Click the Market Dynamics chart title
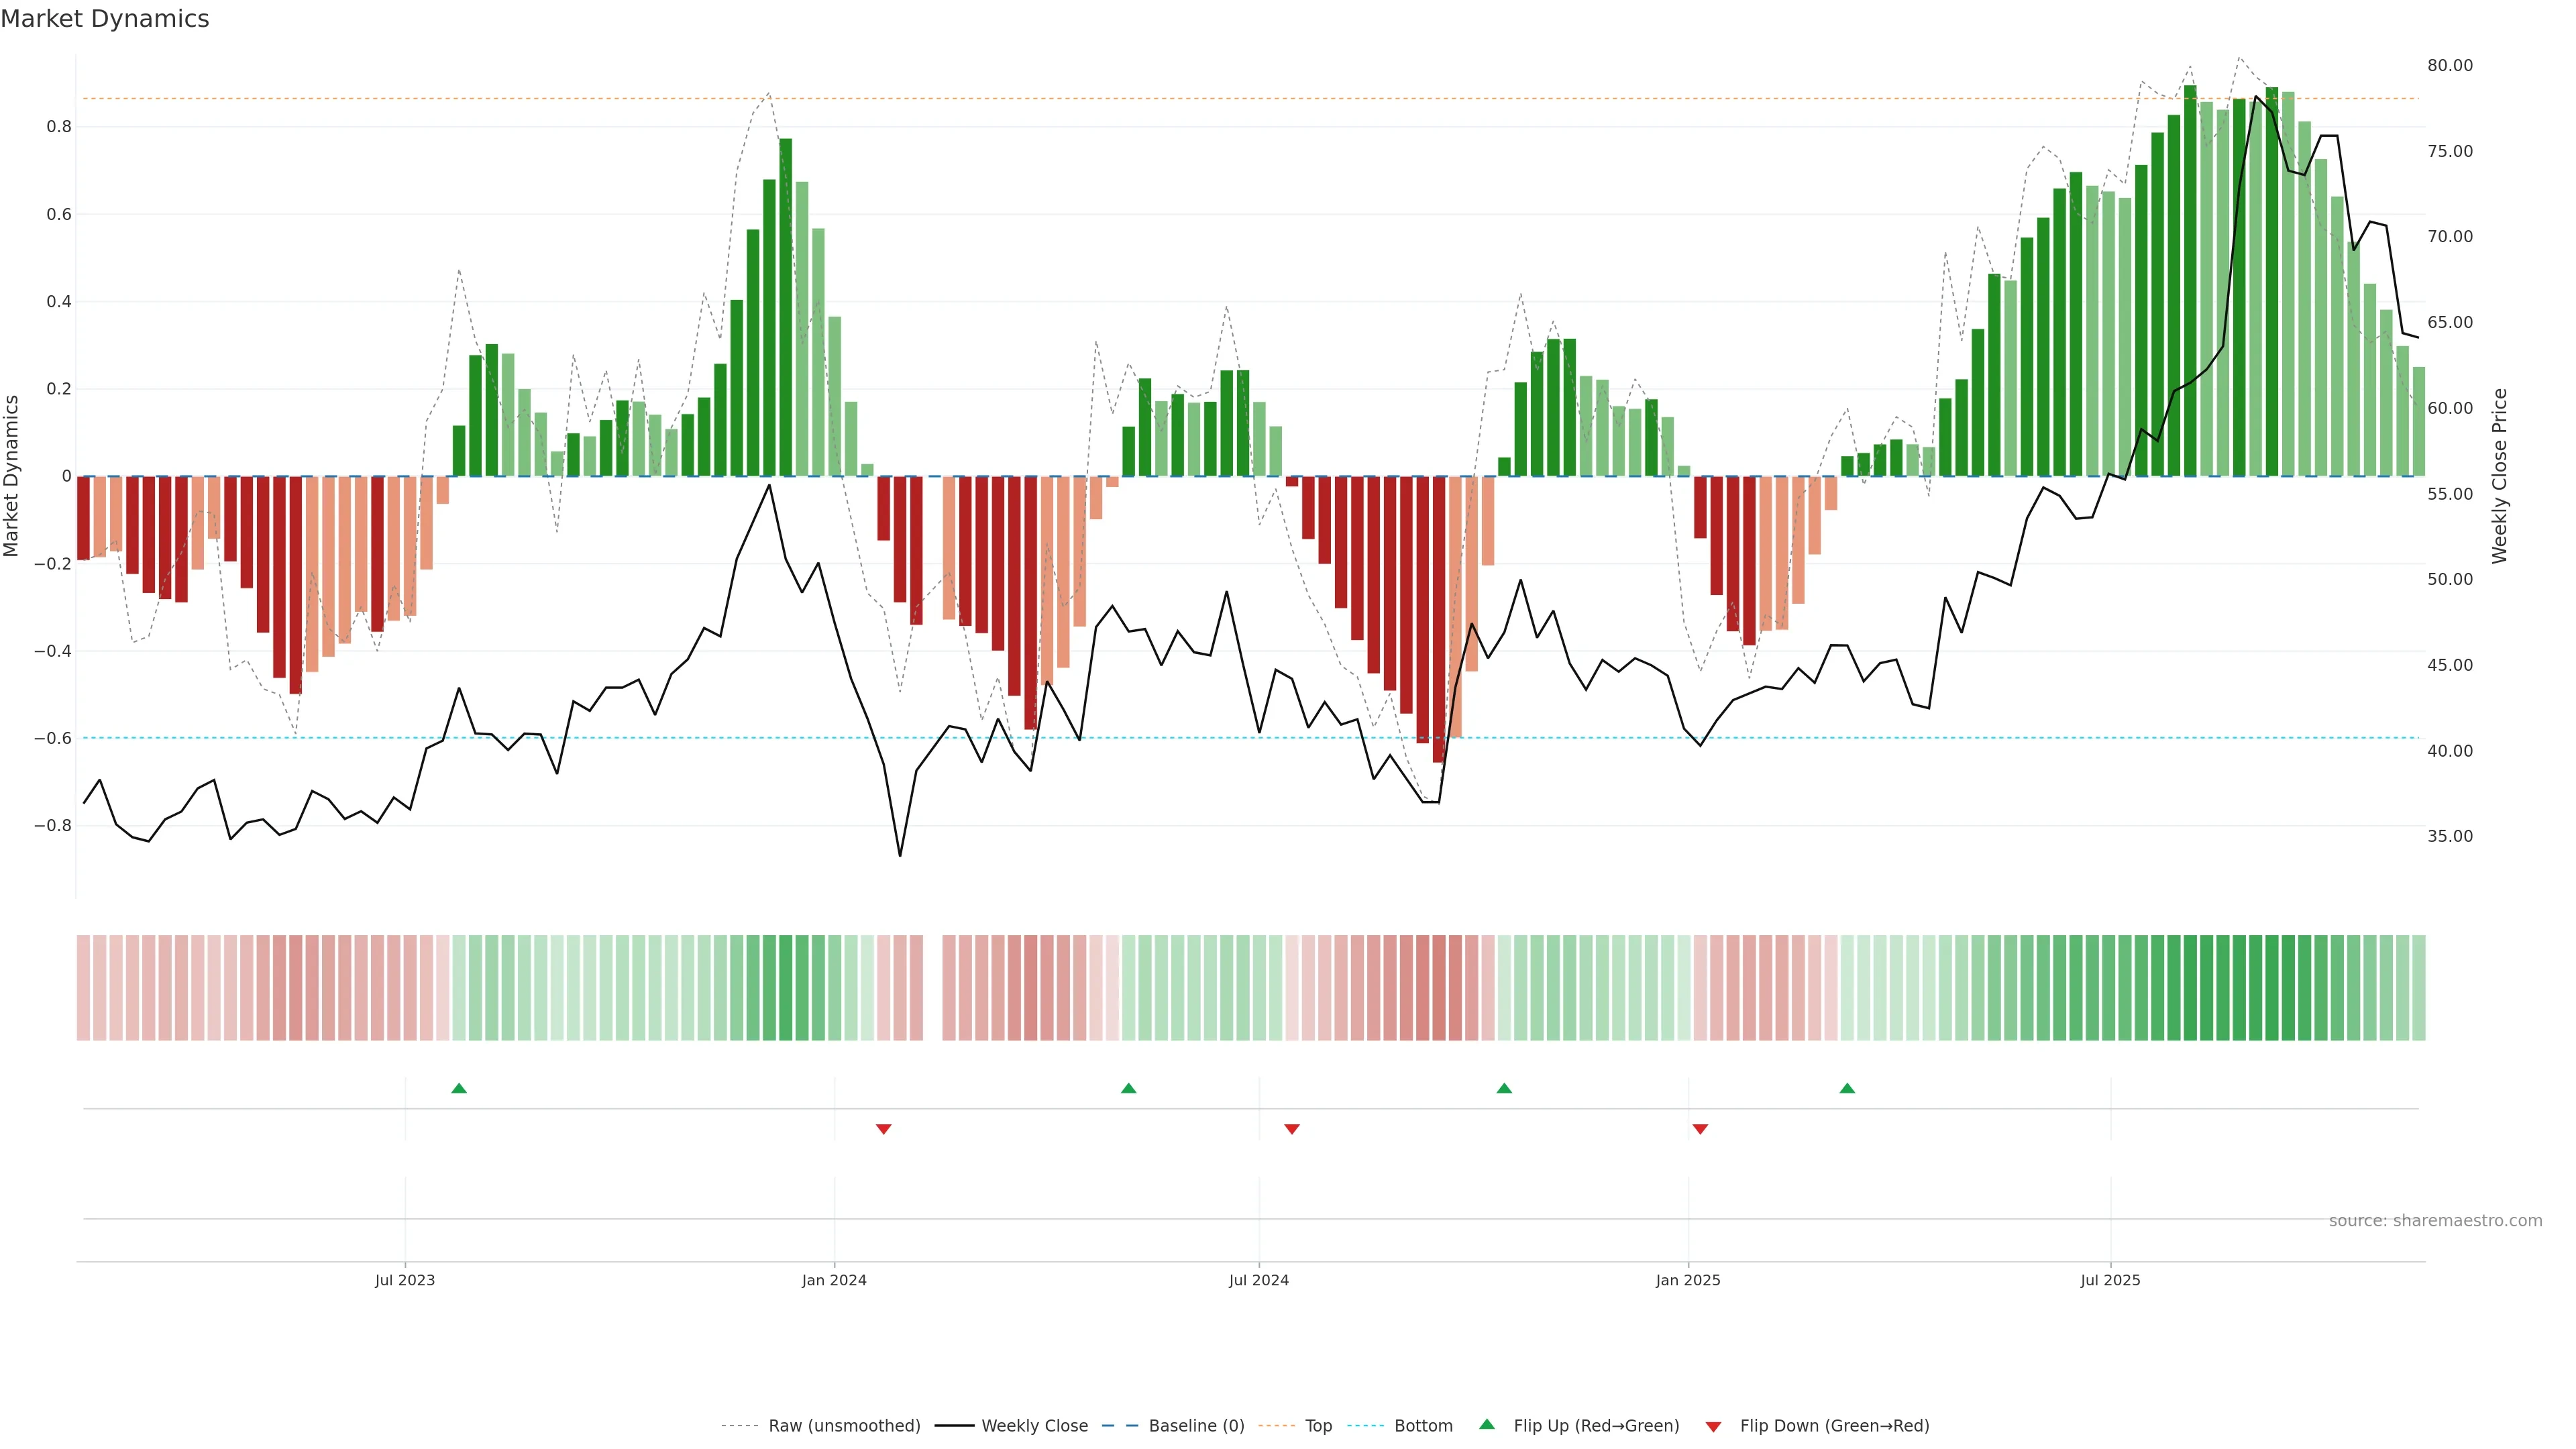This screenshot has width=2576, height=1449. 105,19
